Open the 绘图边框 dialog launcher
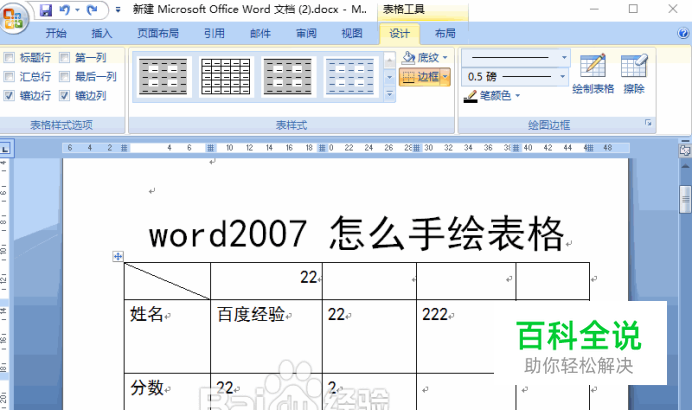692x410 pixels. (648, 123)
